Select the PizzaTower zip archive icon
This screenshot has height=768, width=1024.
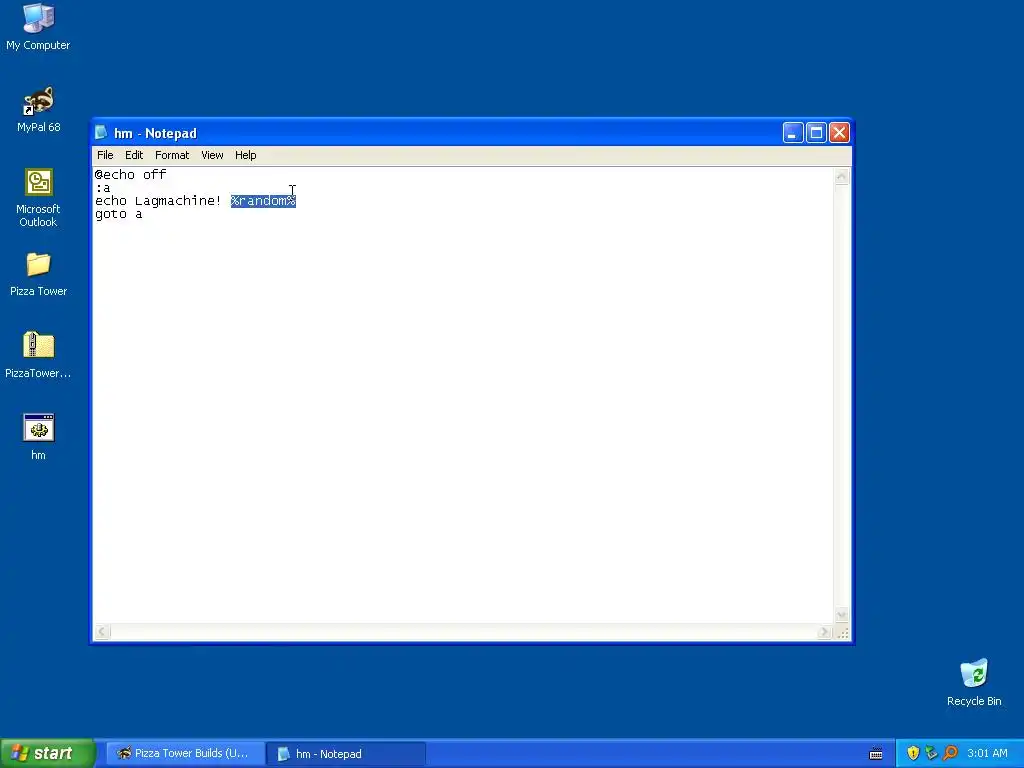click(x=39, y=356)
